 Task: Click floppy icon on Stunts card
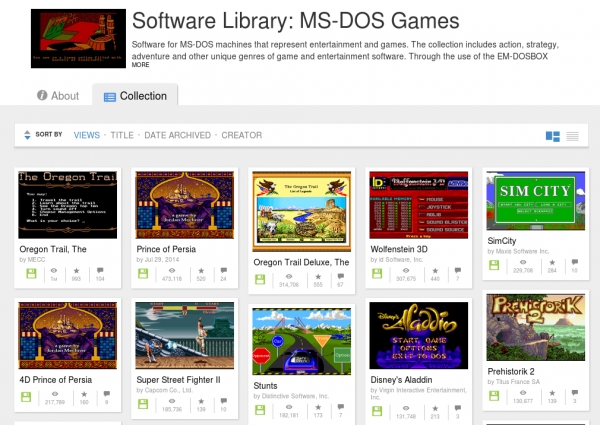tap(260, 410)
